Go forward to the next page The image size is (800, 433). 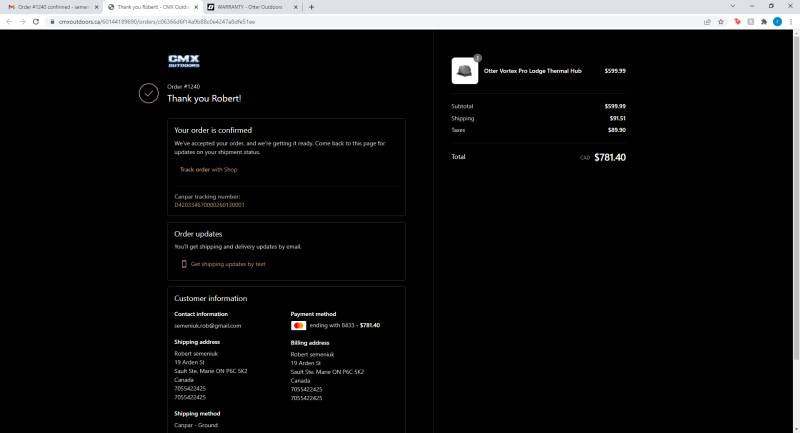pyautogui.click(x=22, y=22)
